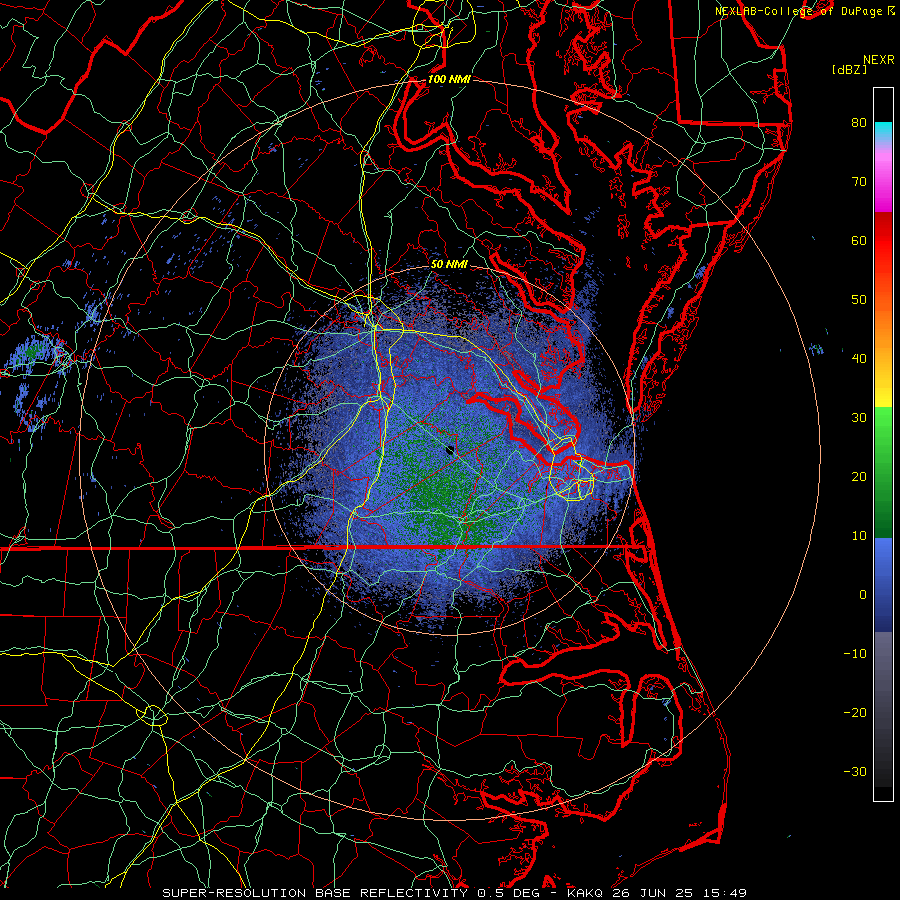Viewport: 900px width, 900px height.
Task: Click the blue segment of the color bar
Action: pos(883,584)
